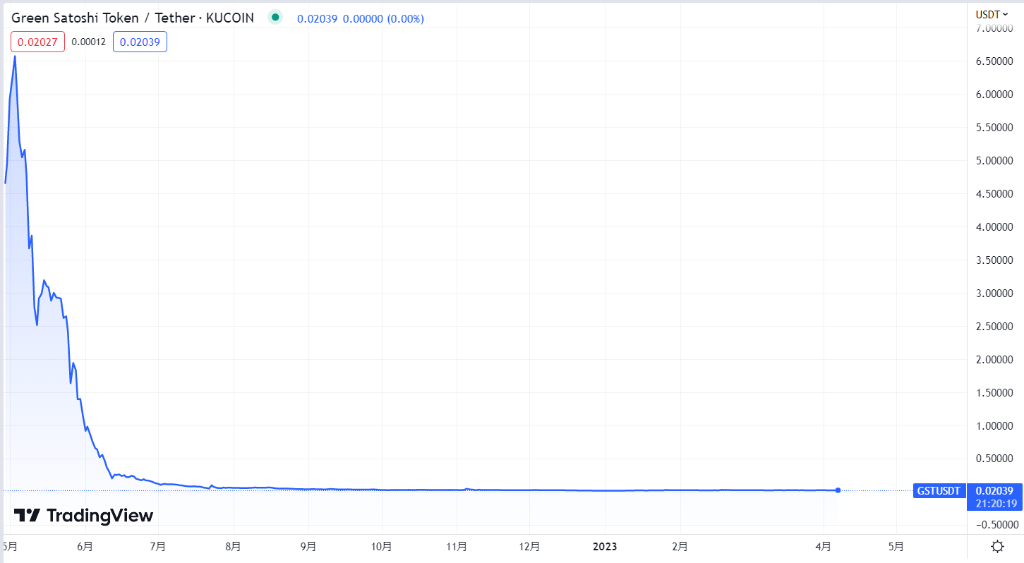Click the green market status dot
1024x563 pixels.
point(276,18)
